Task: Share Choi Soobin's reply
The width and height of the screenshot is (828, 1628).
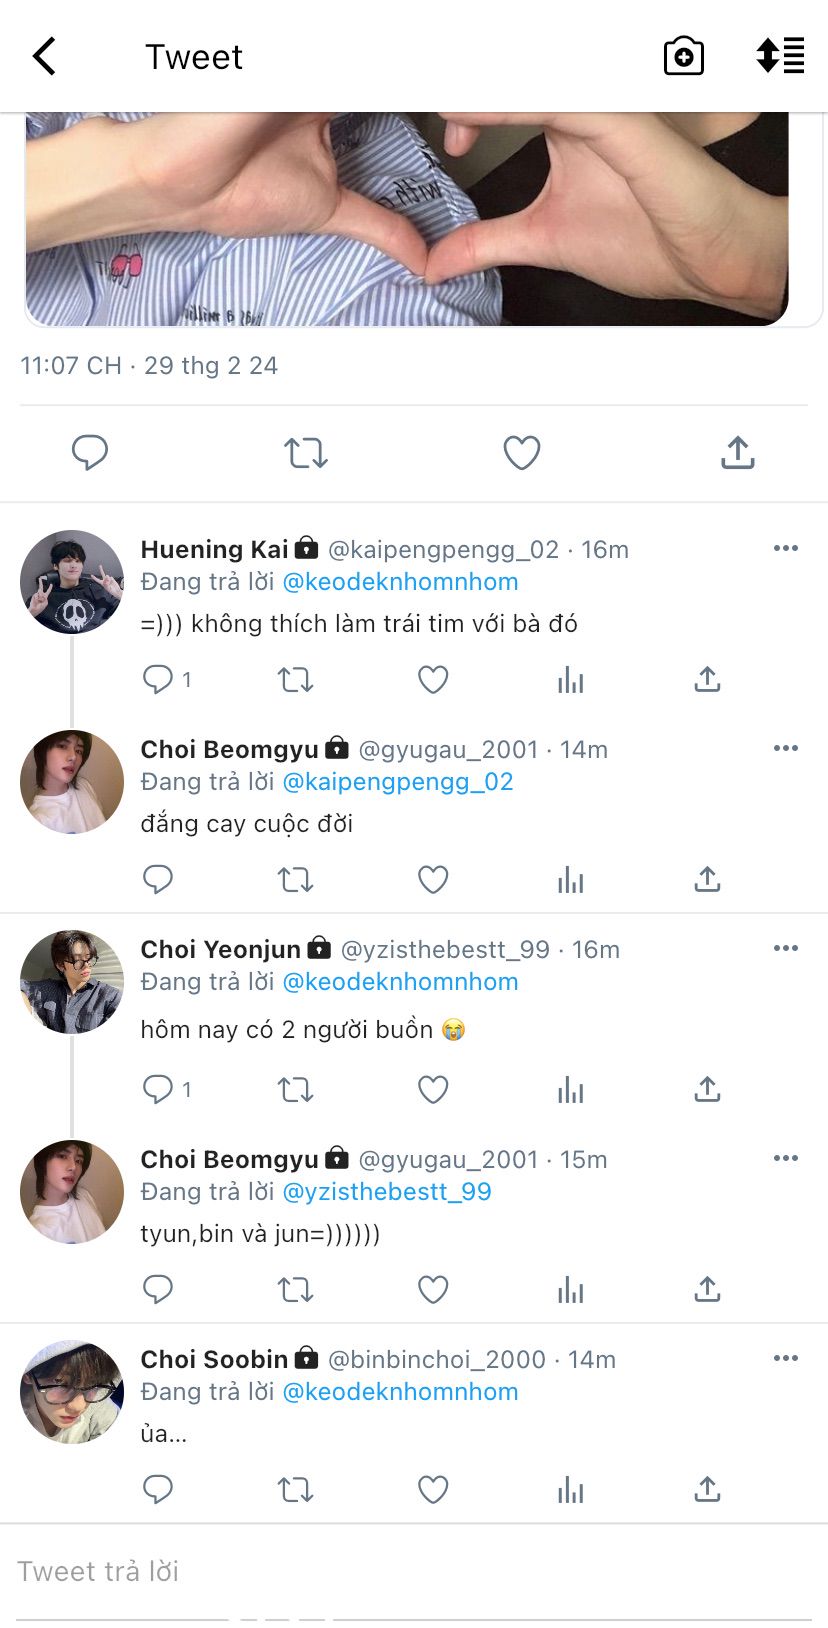Action: tap(707, 1490)
